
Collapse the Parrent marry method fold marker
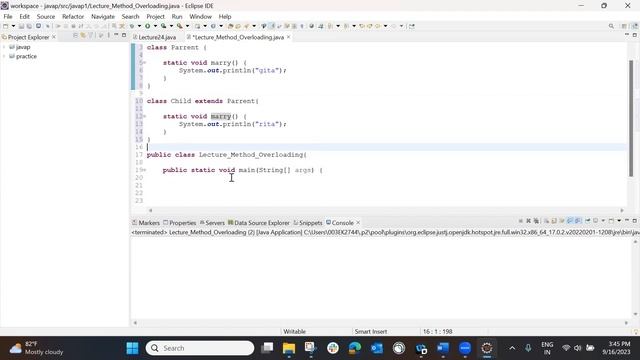point(144,63)
